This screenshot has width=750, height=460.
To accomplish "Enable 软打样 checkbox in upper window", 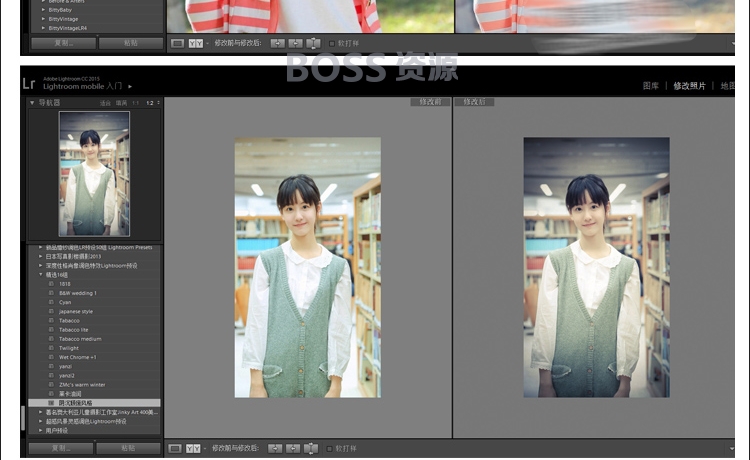I will coord(332,44).
